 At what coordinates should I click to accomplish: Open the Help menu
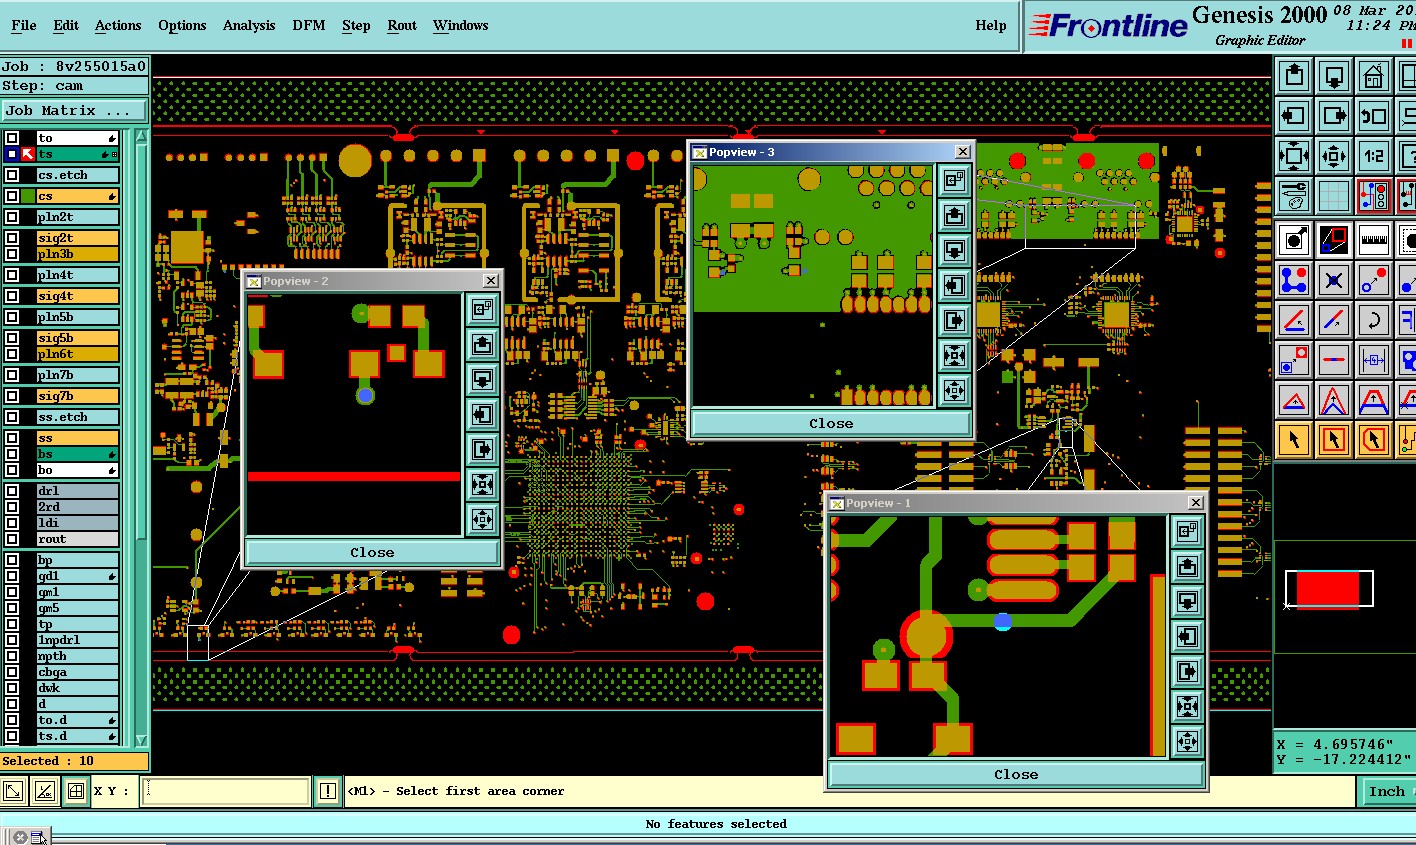click(x=991, y=25)
